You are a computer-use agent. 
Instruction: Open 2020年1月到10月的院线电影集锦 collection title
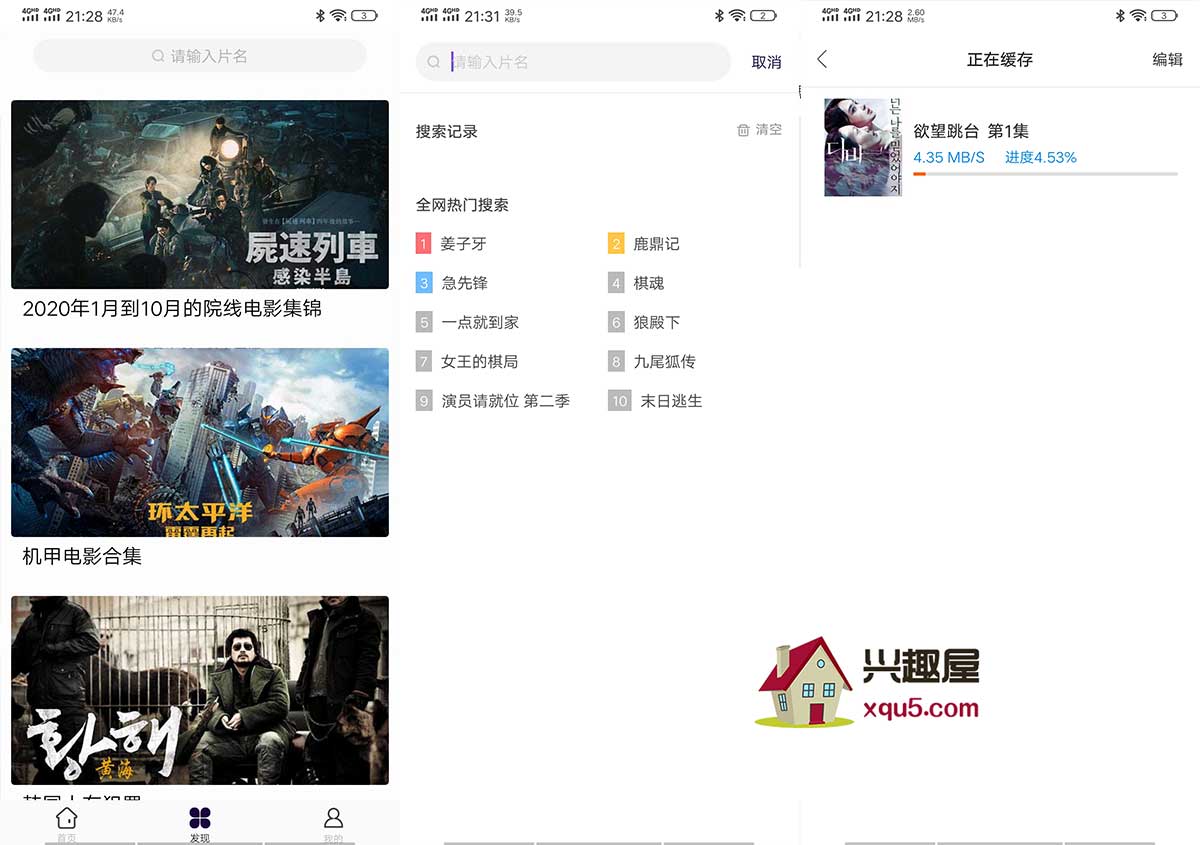pyautogui.click(x=172, y=309)
